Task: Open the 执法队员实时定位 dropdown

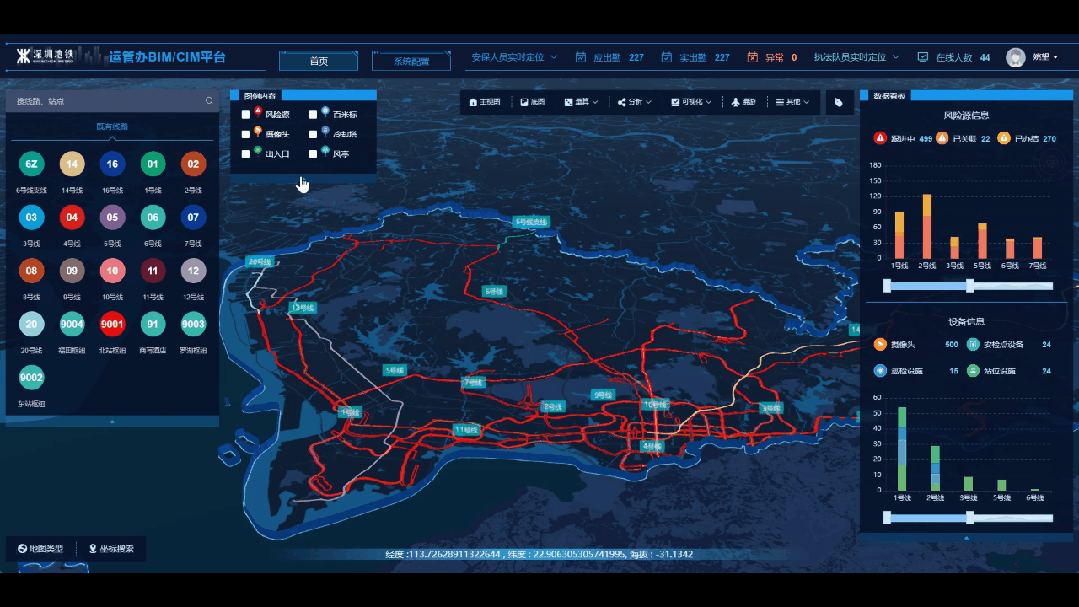Action: 856,57
